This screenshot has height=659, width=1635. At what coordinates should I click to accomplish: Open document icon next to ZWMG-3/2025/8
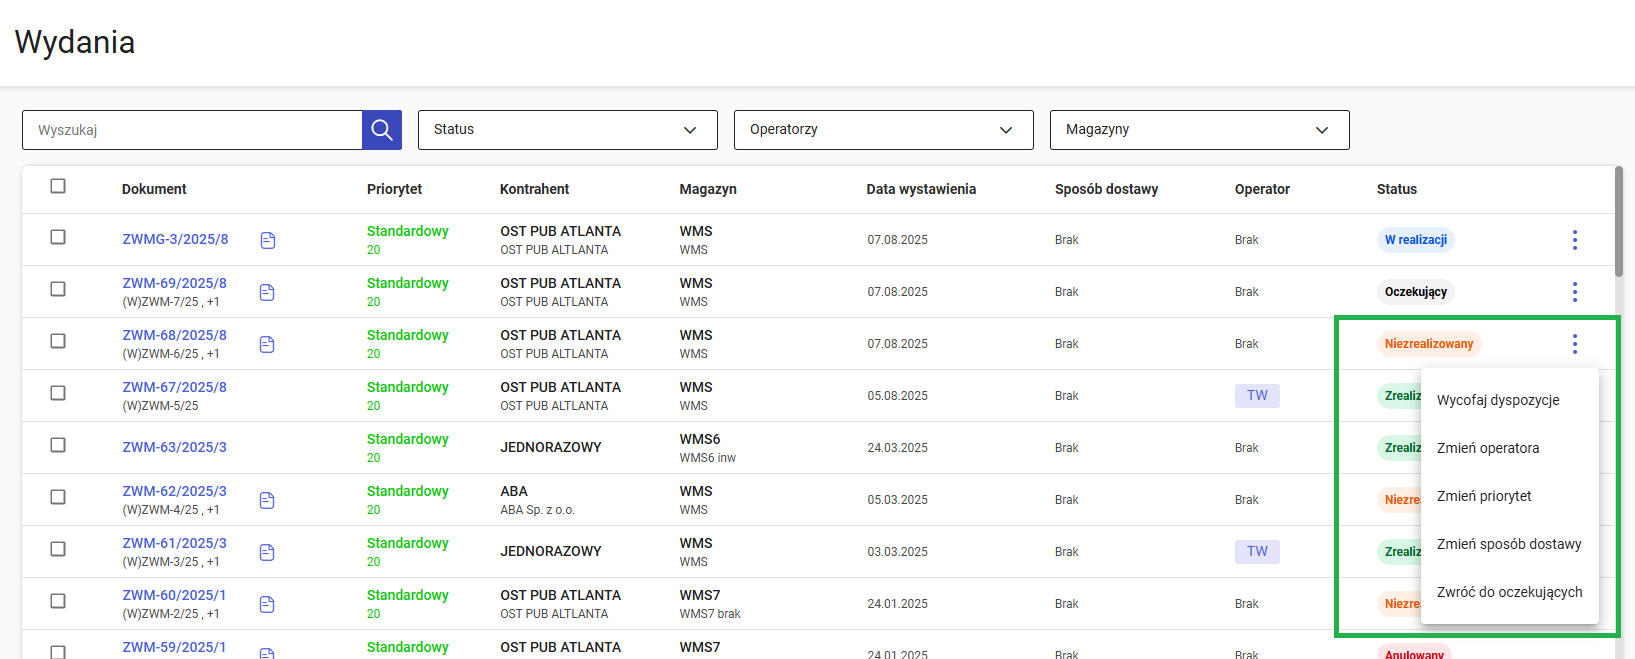tap(268, 240)
